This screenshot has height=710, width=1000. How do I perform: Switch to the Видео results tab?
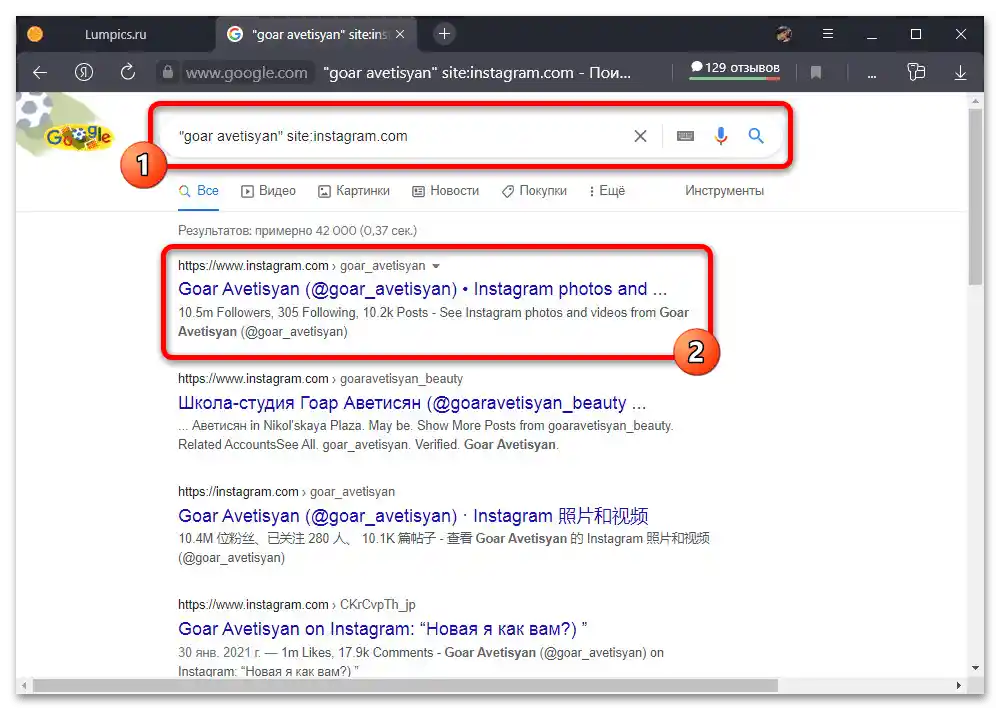click(x=268, y=191)
